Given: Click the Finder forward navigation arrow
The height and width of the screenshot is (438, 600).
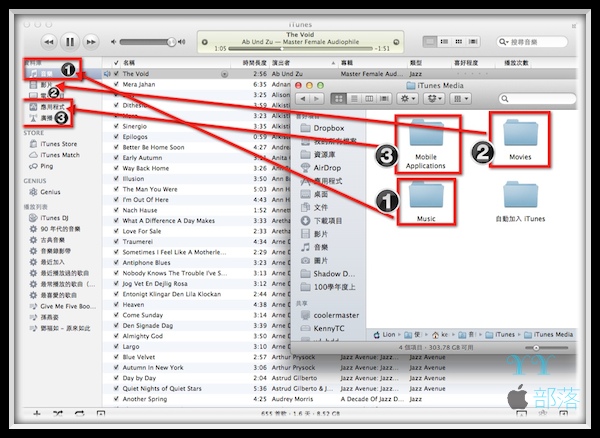Looking at the screenshot, I should pyautogui.click(x=317, y=99).
